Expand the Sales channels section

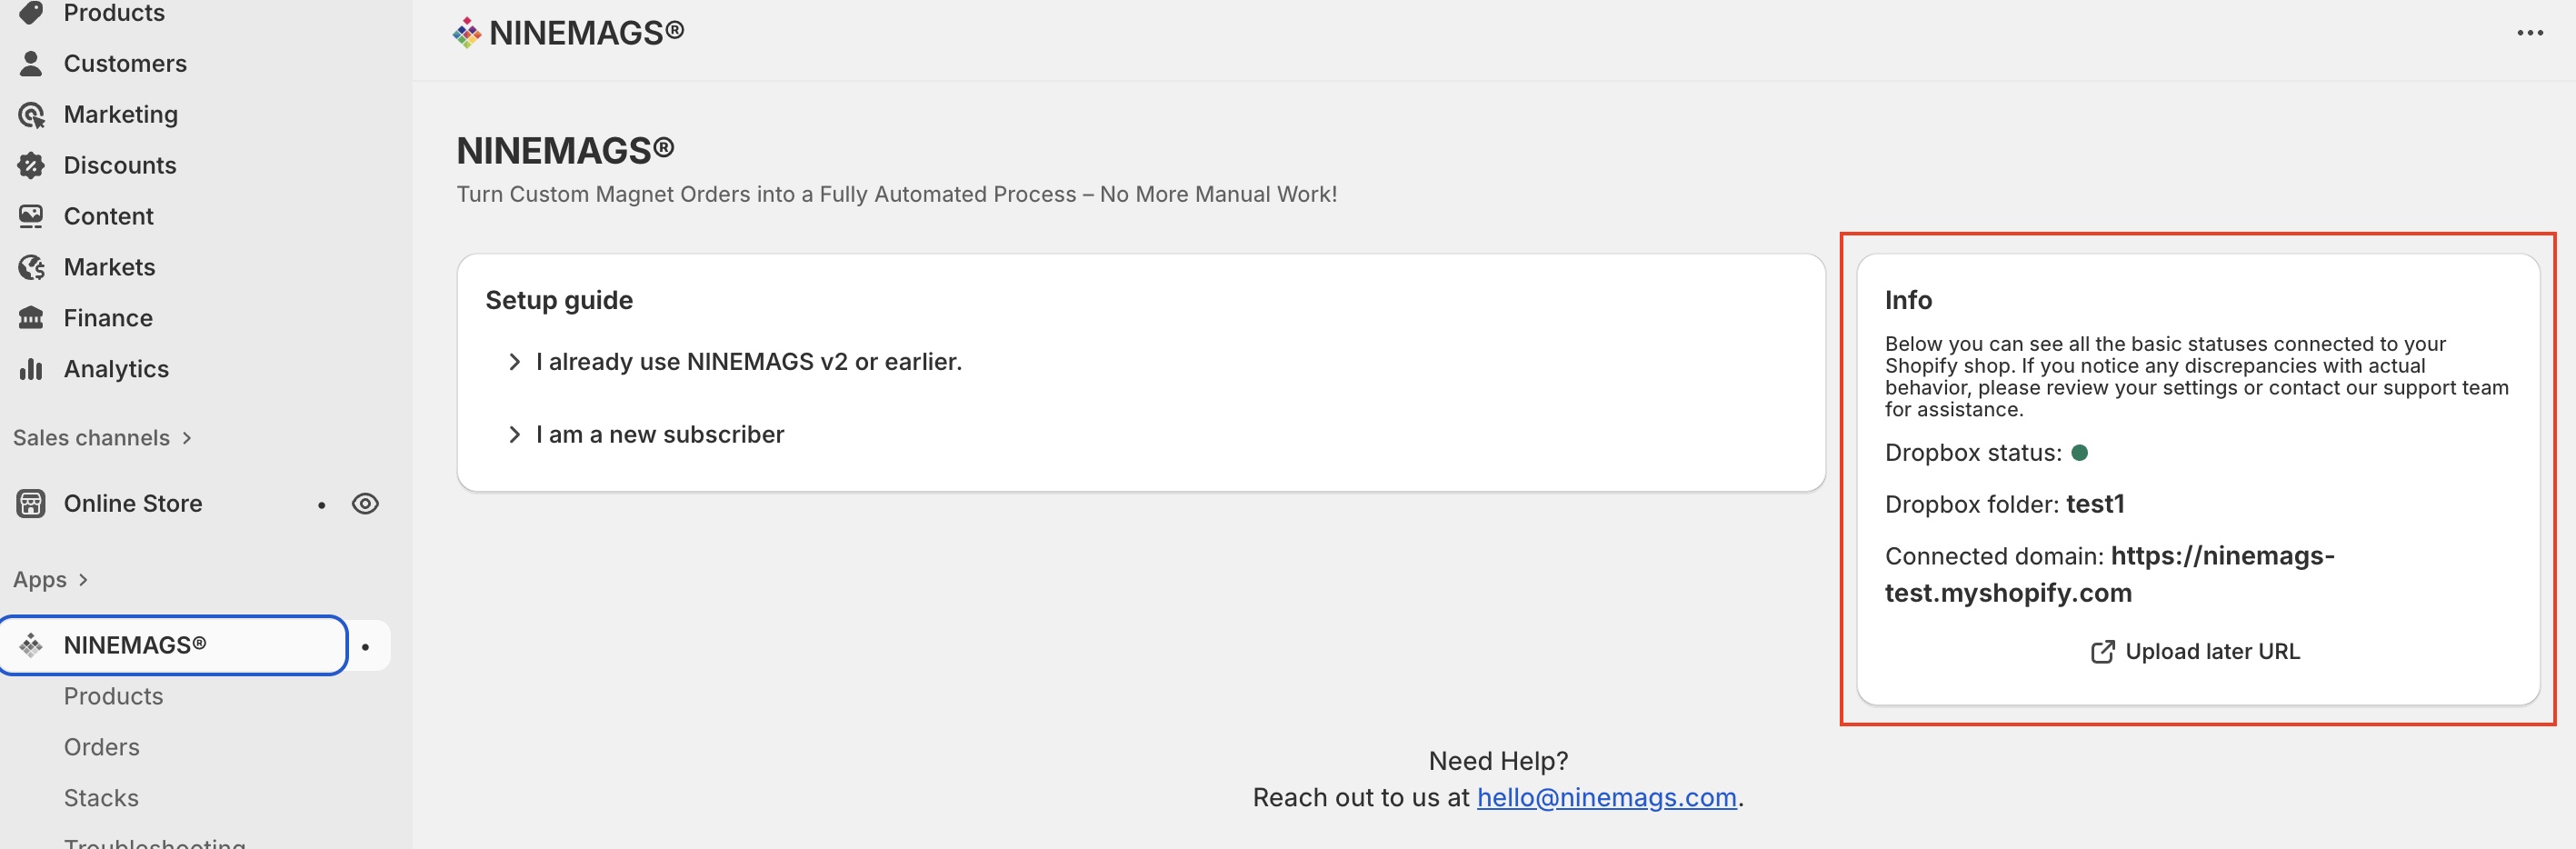click(102, 438)
